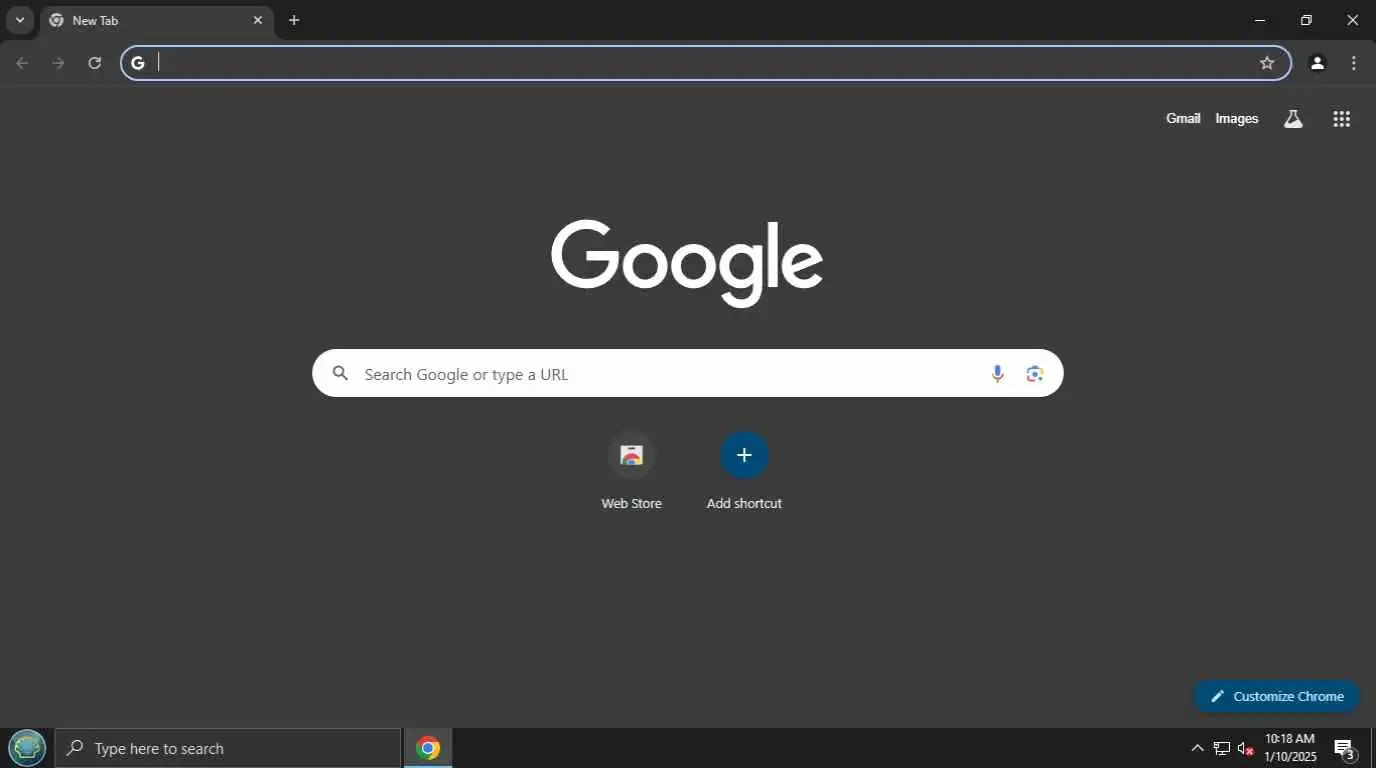Open the Windows Start button
Screen dimensions: 1376x768
pos(27,747)
